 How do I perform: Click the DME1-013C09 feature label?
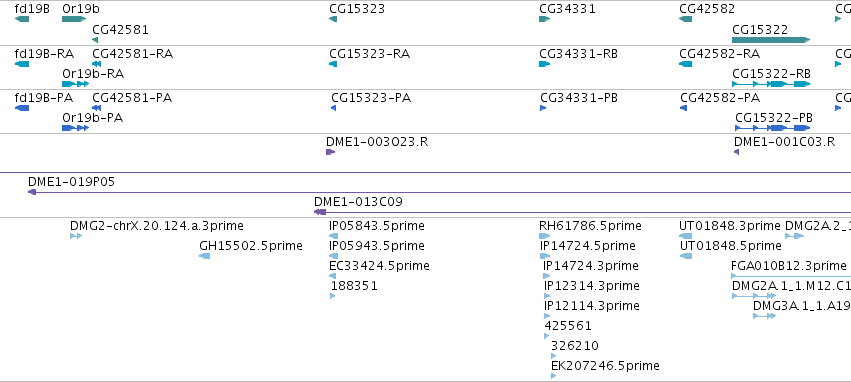point(358,202)
